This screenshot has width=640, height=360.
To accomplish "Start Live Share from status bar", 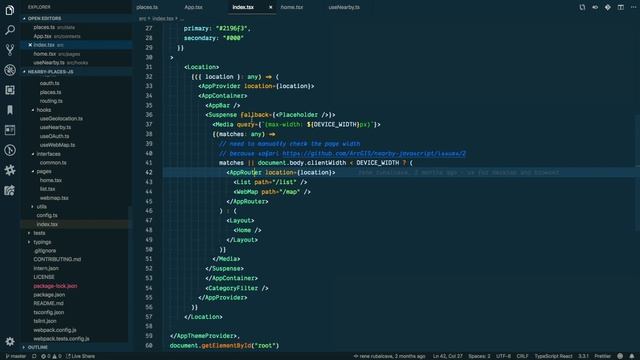I will click(x=80, y=356).
